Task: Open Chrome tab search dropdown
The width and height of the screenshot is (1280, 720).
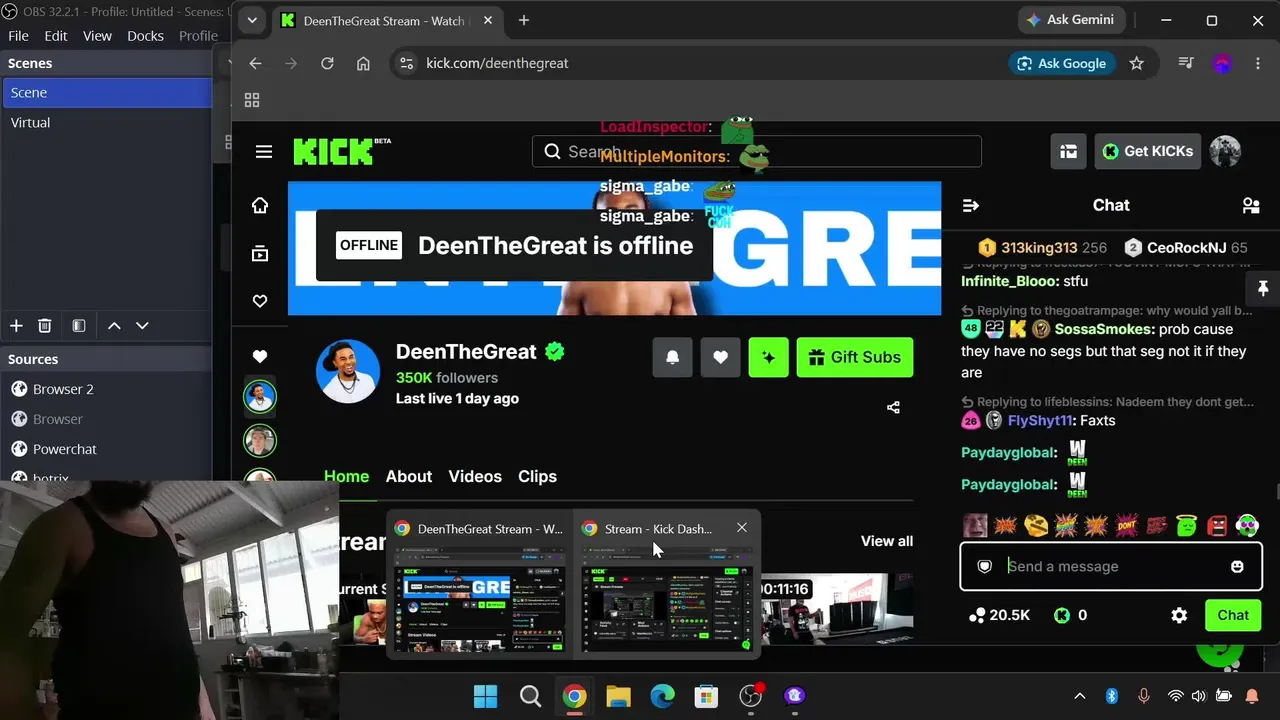Action: [252, 20]
